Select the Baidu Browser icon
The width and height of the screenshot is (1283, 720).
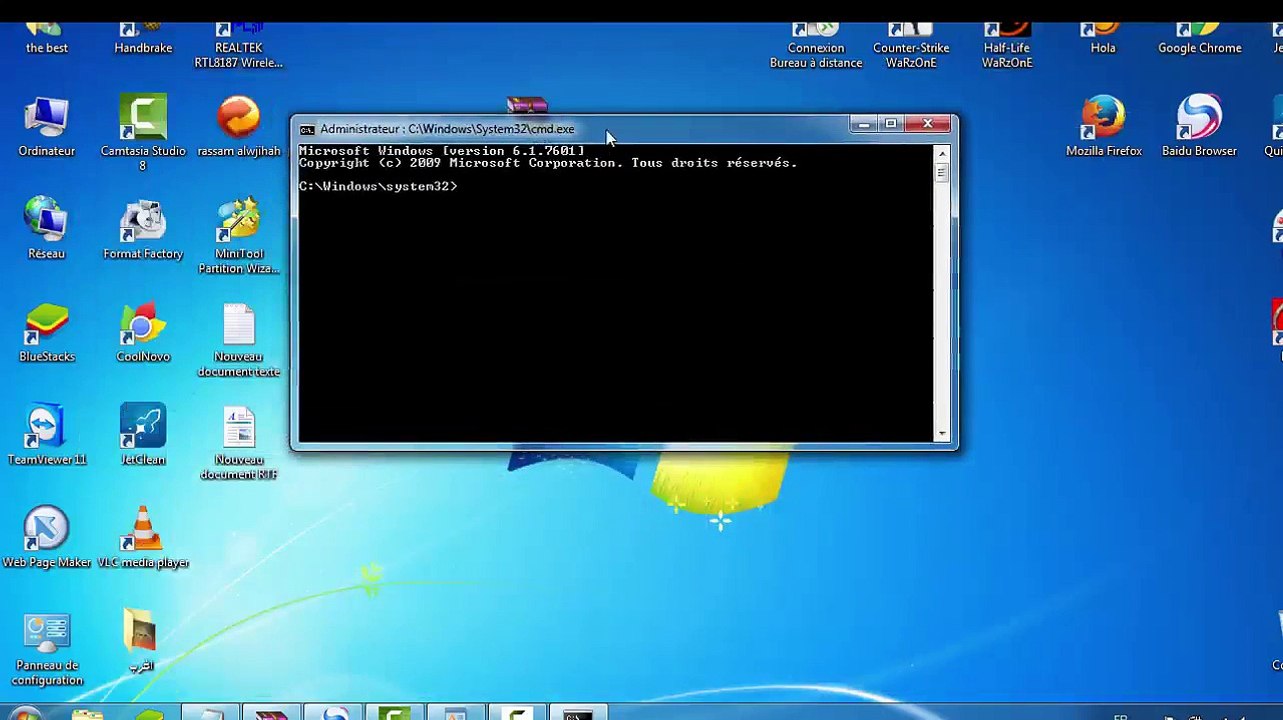coord(1199,128)
